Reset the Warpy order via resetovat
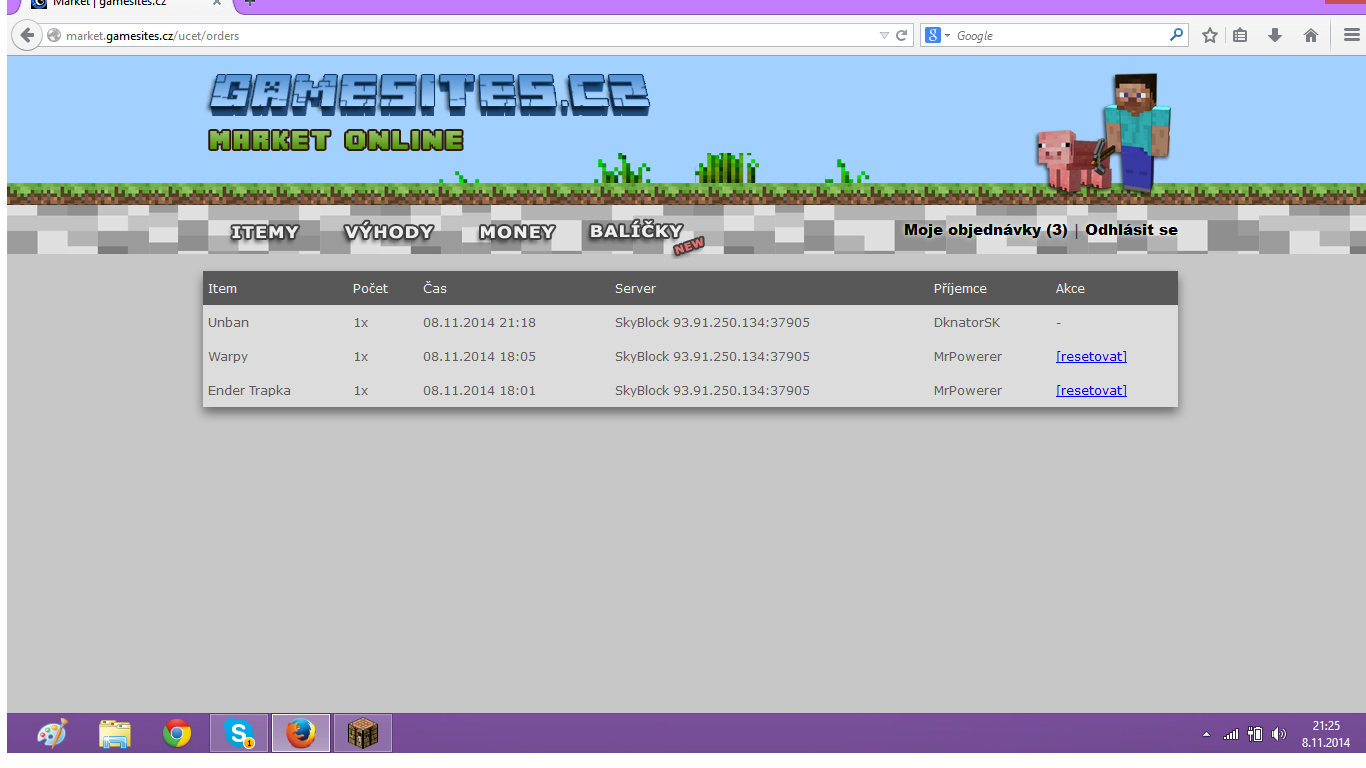The height and width of the screenshot is (768, 1366). pos(1091,357)
